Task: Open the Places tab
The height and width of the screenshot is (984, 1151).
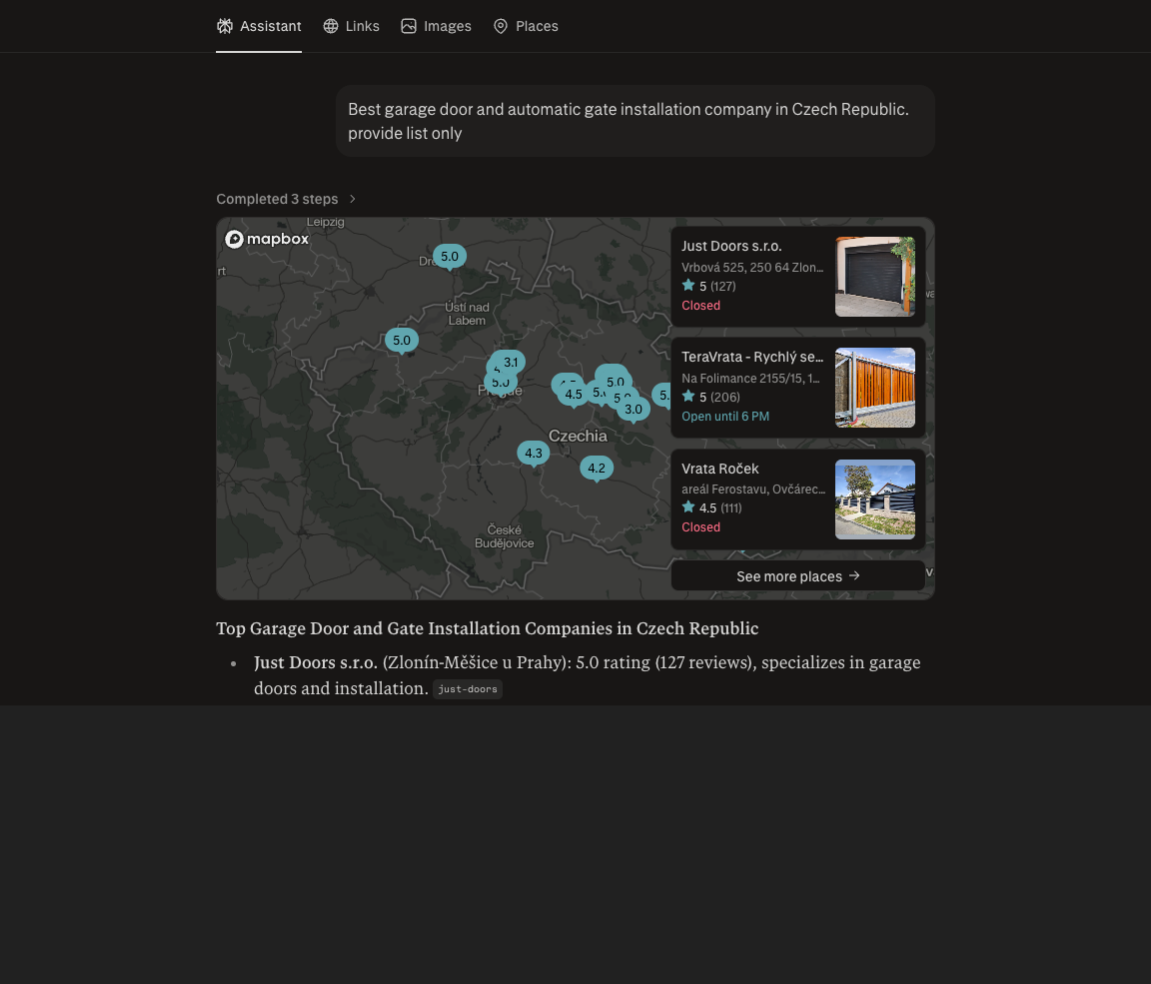Action: [526, 26]
